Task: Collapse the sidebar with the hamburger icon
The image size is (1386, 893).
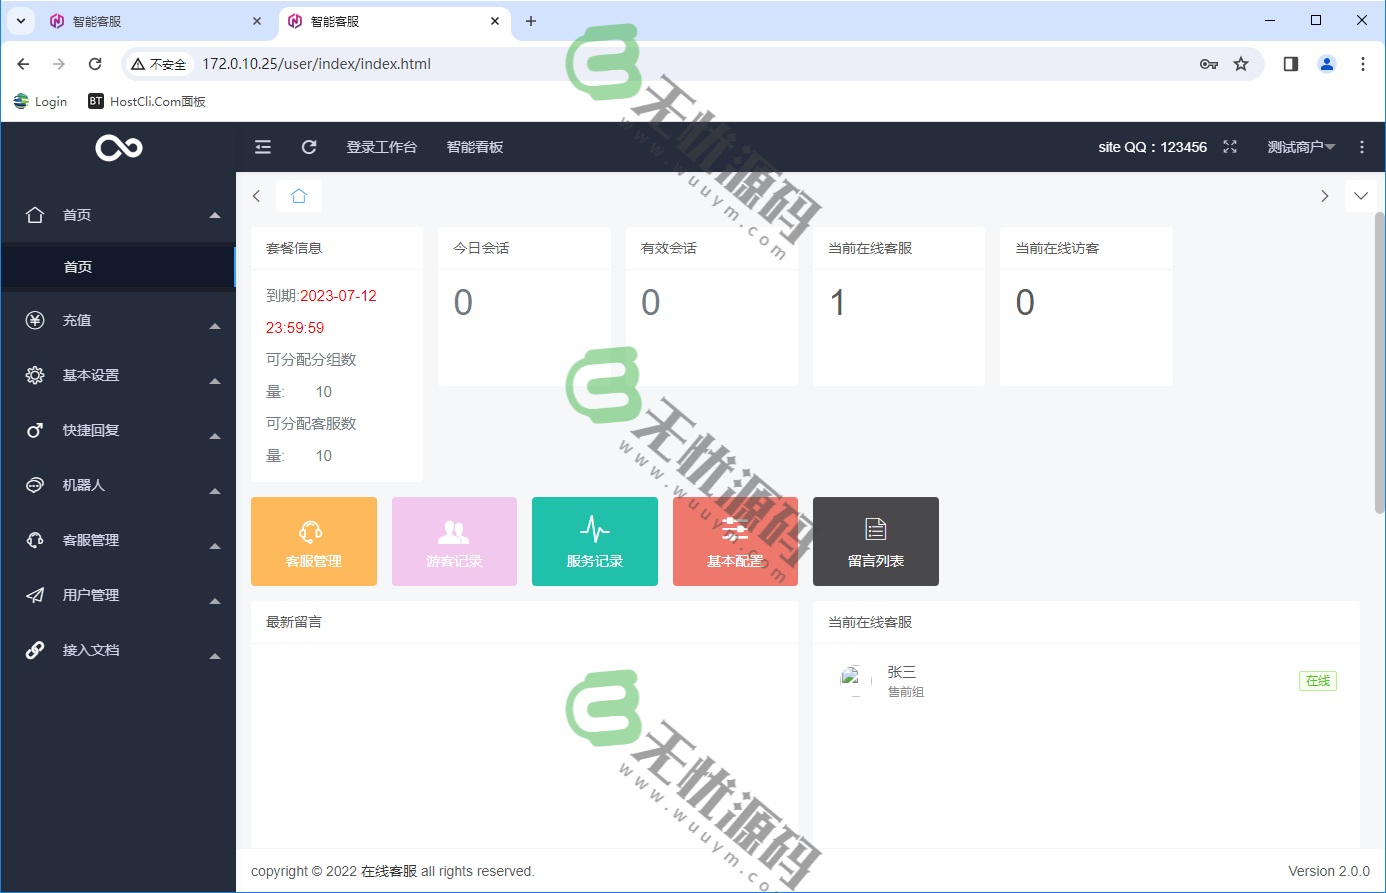Action: point(262,146)
